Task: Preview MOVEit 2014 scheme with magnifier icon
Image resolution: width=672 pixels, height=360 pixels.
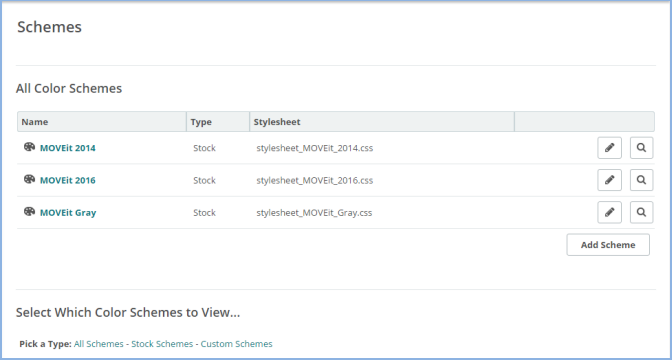Action: [642, 148]
